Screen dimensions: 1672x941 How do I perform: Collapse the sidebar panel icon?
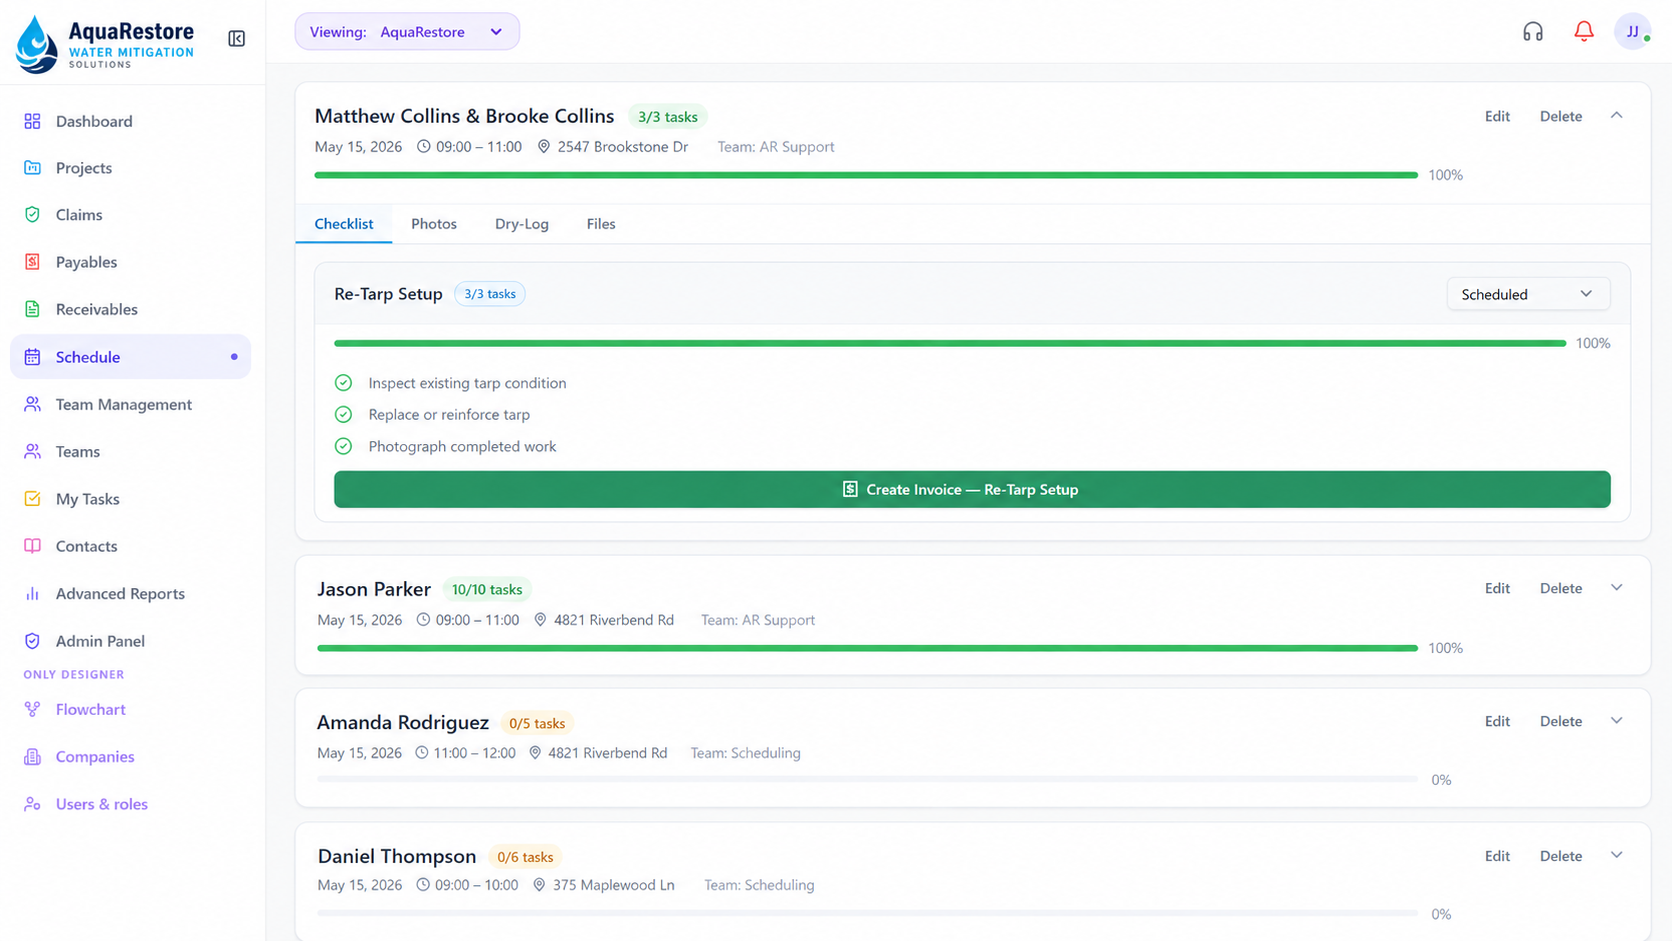click(237, 39)
